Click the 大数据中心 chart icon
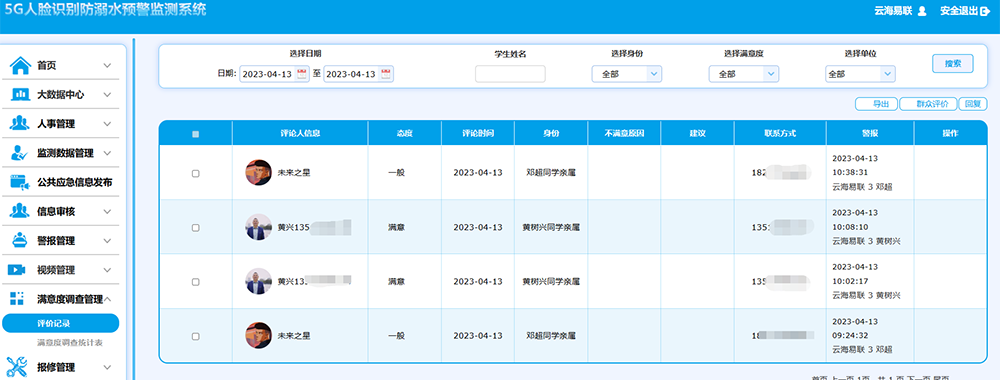 (20, 94)
